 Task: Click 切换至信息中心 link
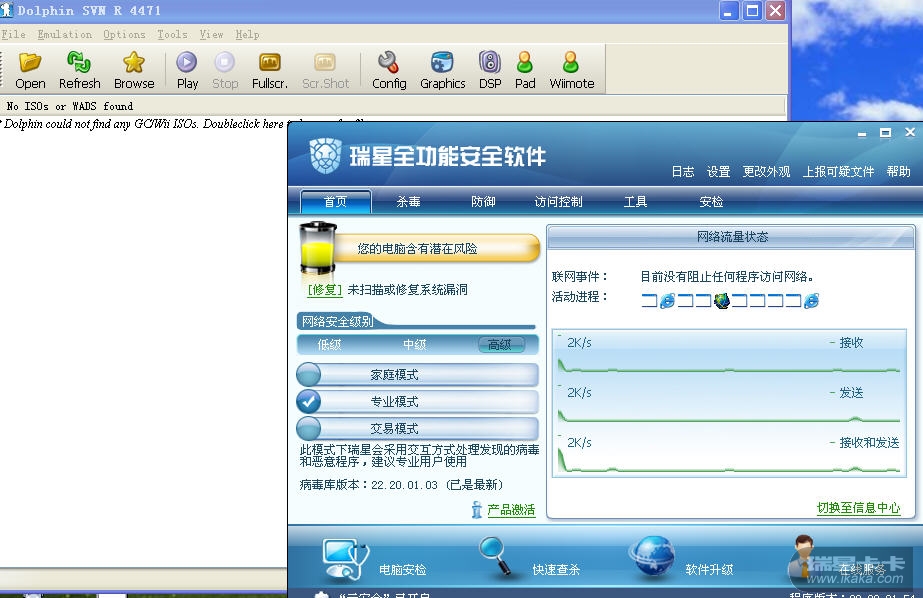pyautogui.click(x=858, y=508)
